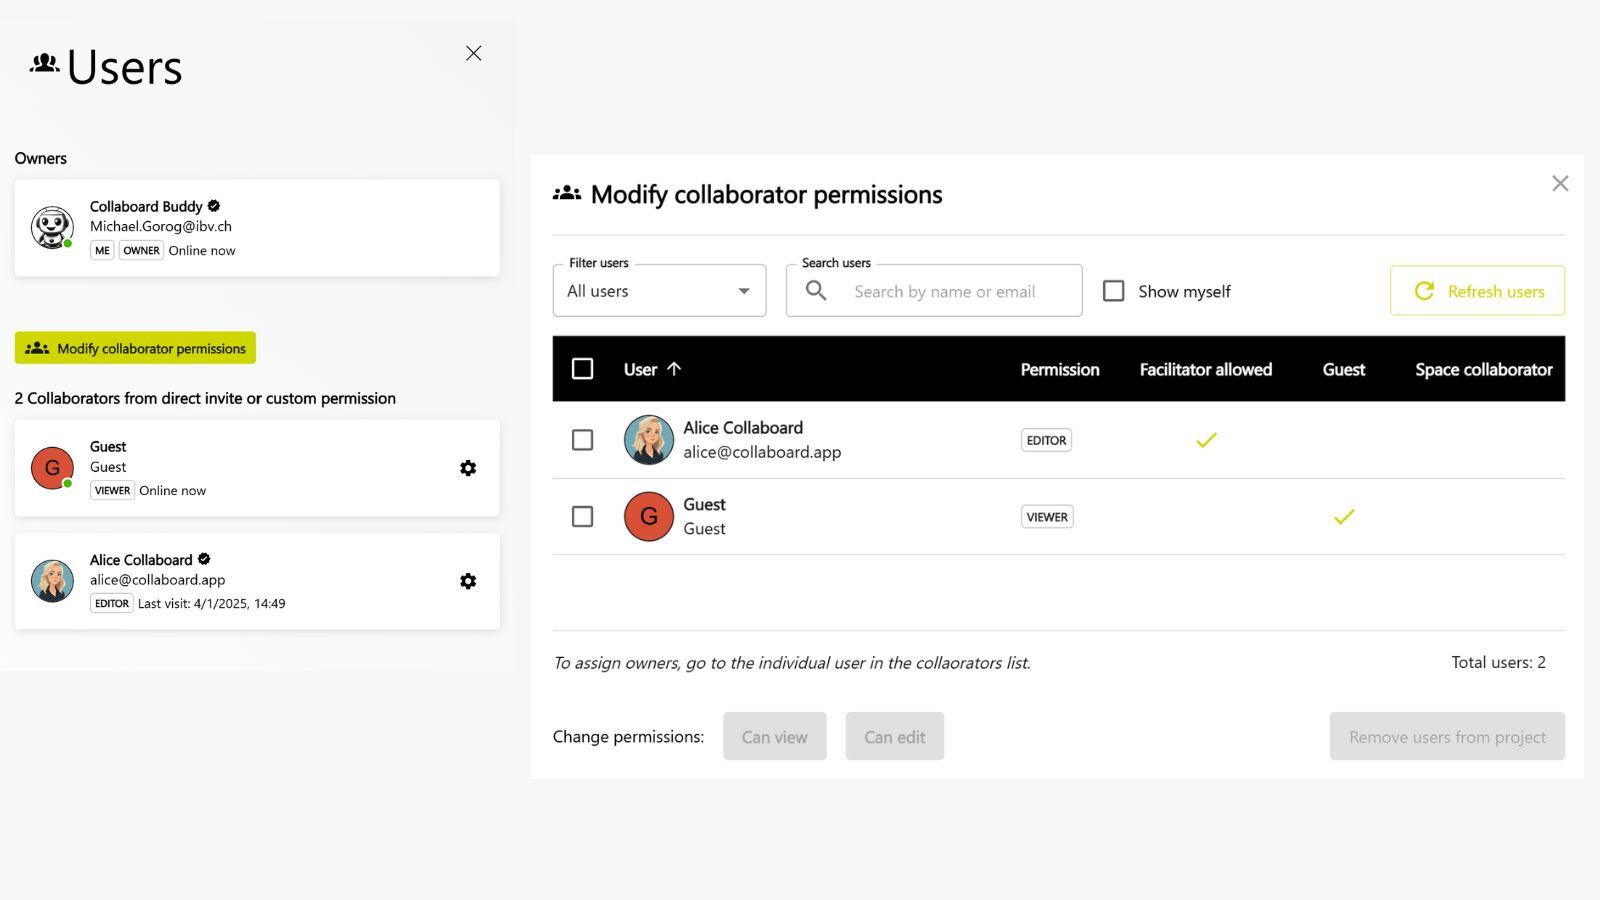Screen dimensions: 1600x900
Task: Open settings gear next to Alice Collaboard
Action: [468, 580]
